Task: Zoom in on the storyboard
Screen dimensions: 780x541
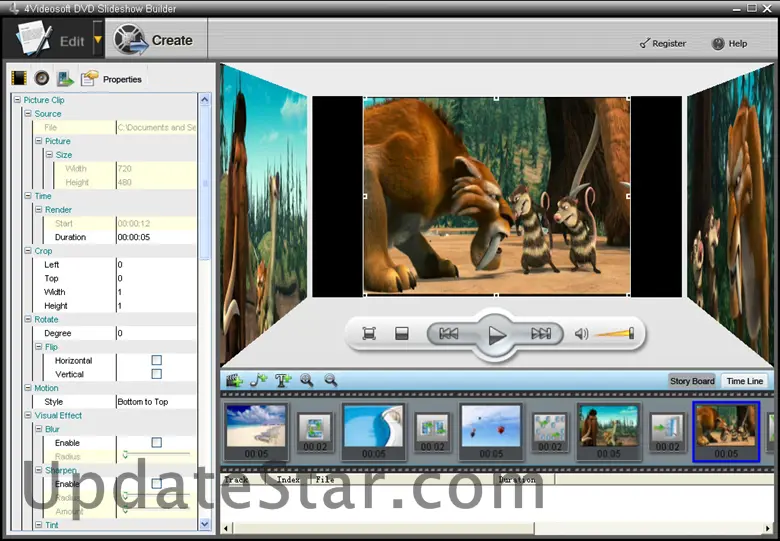Action: tap(307, 381)
